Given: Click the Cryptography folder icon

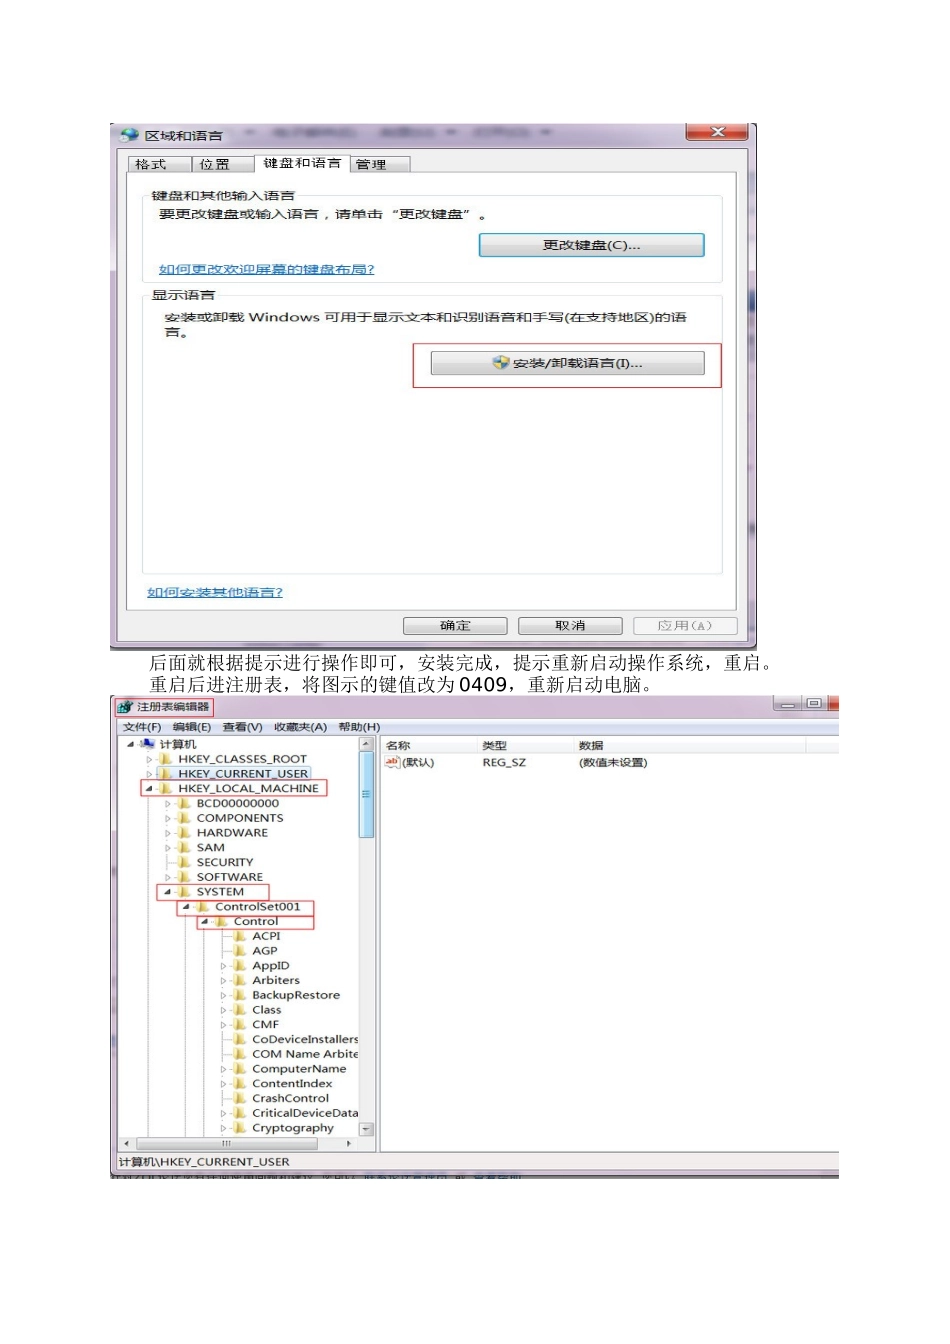Looking at the screenshot, I should pos(240,1128).
